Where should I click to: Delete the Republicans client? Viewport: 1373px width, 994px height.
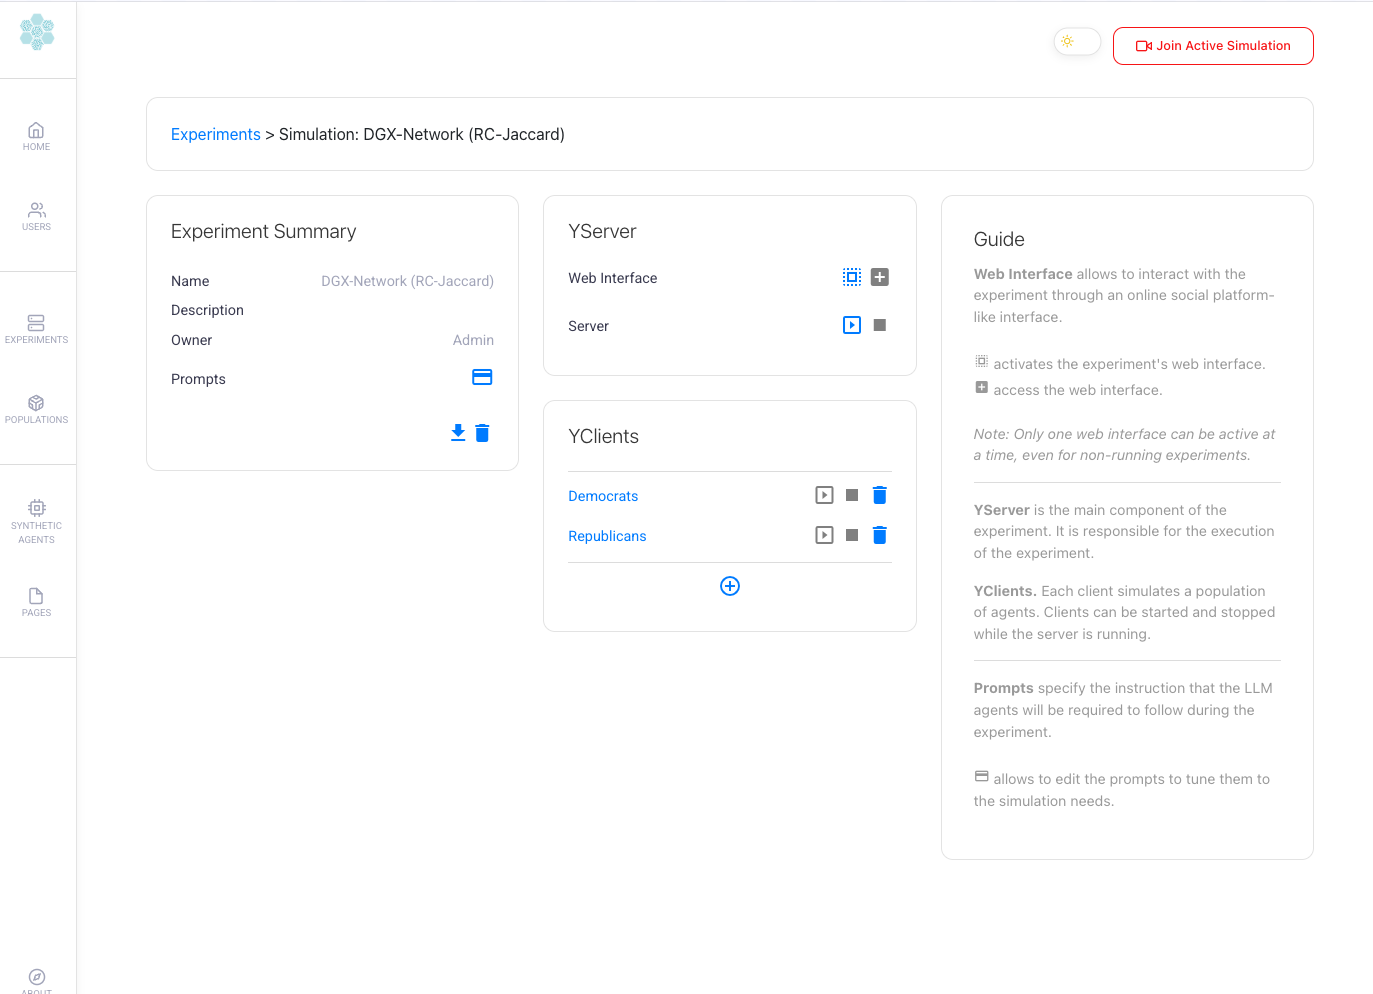880,535
